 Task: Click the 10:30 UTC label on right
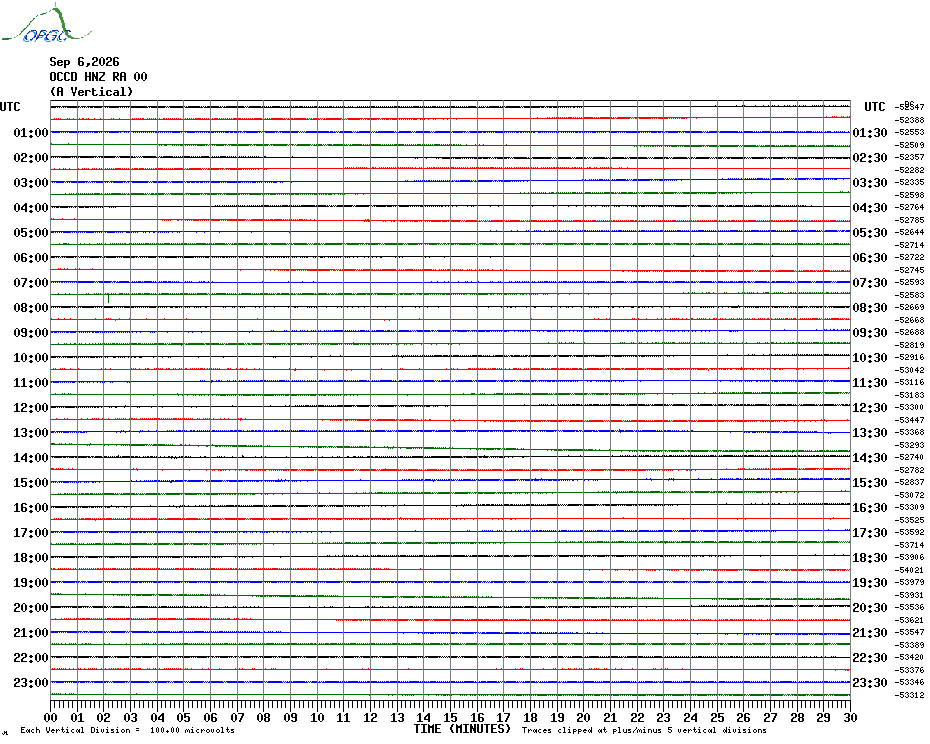click(870, 358)
